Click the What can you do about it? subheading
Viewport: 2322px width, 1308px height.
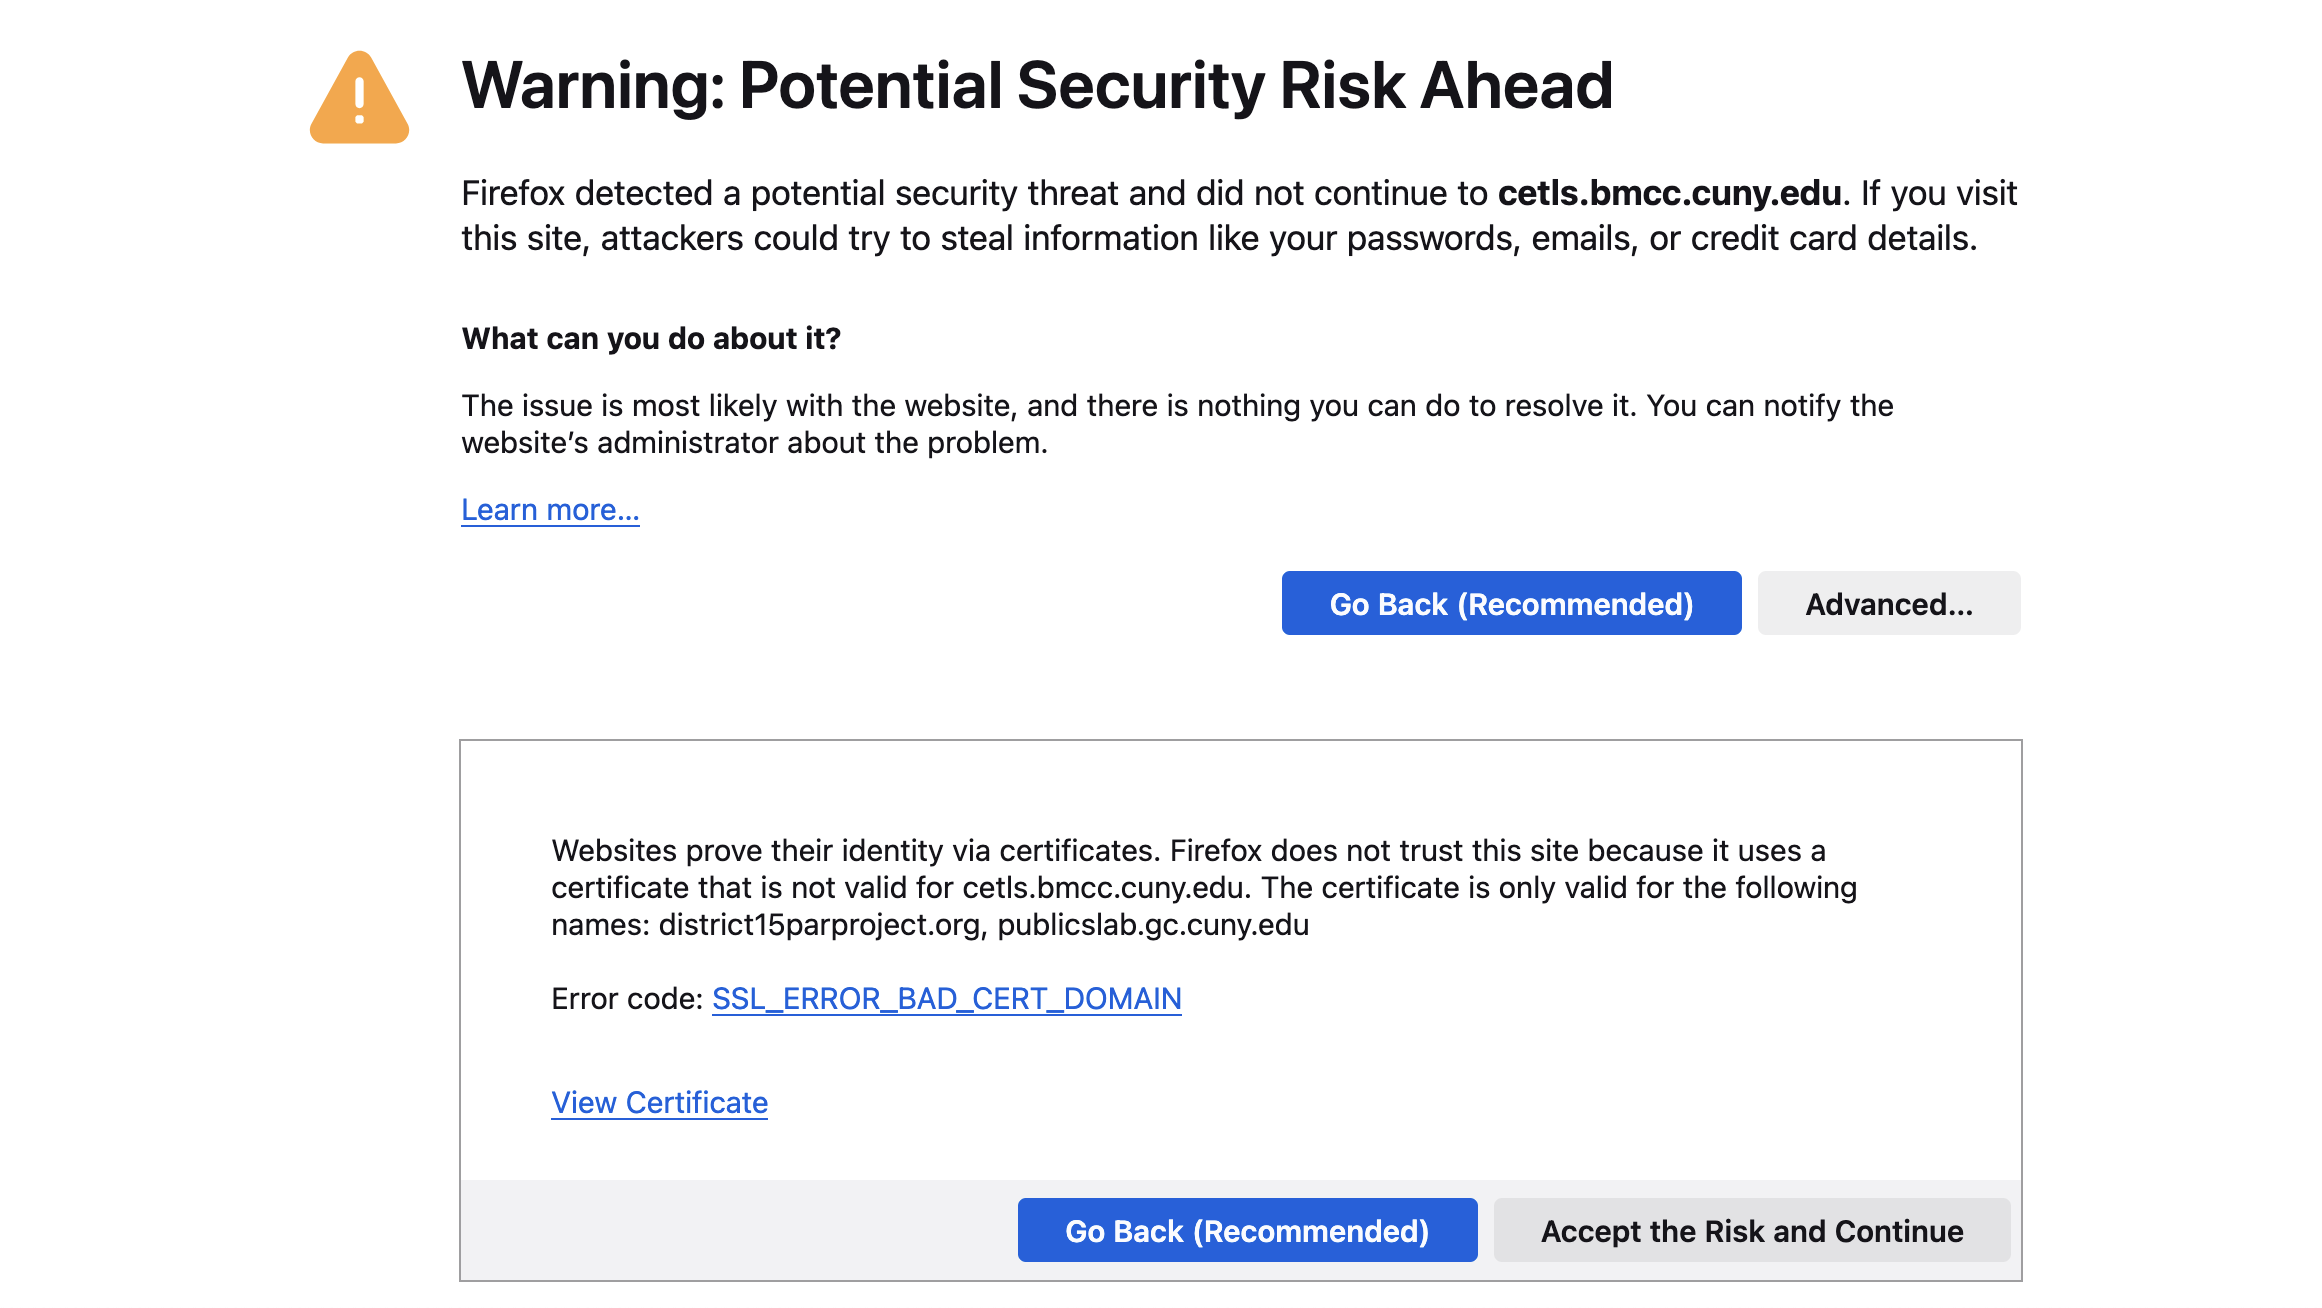(651, 339)
